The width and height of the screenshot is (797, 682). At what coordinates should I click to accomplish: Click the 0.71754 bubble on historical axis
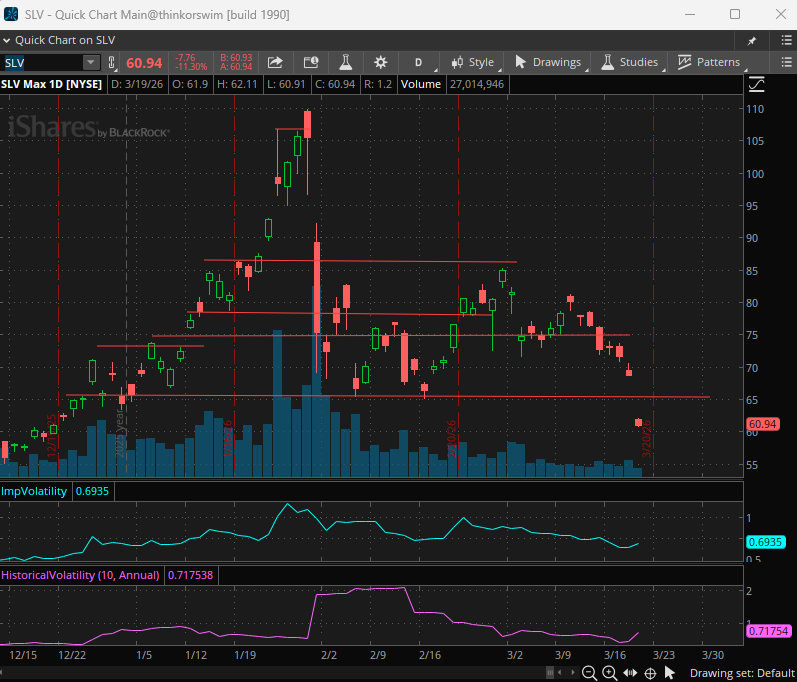point(769,631)
